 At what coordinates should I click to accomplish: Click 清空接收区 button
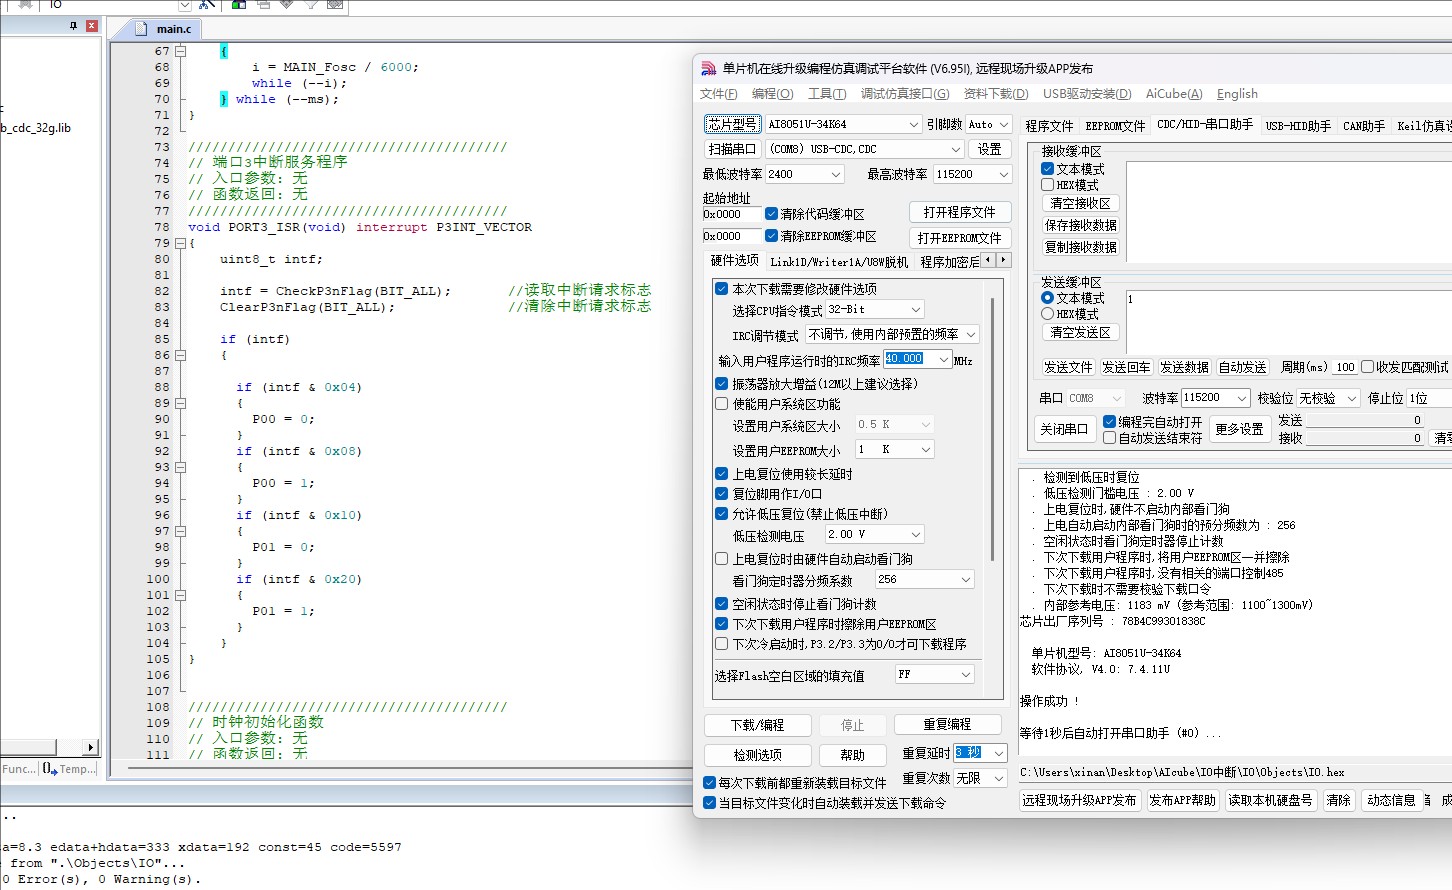(x=1080, y=203)
